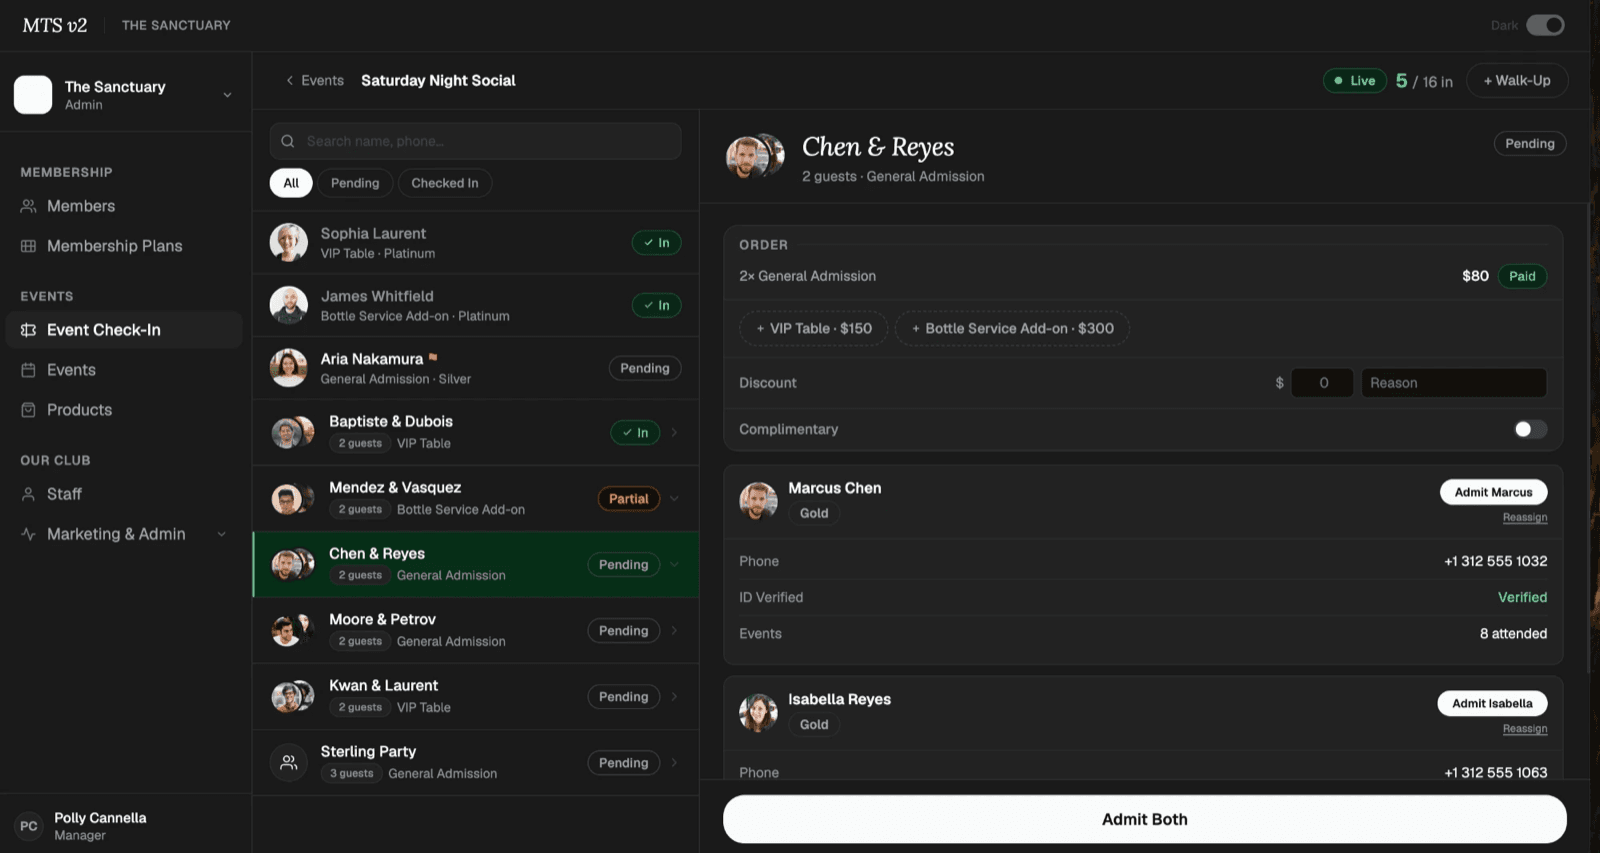This screenshot has width=1600, height=853.
Task: Click the Pending status badge in header
Action: (1530, 144)
